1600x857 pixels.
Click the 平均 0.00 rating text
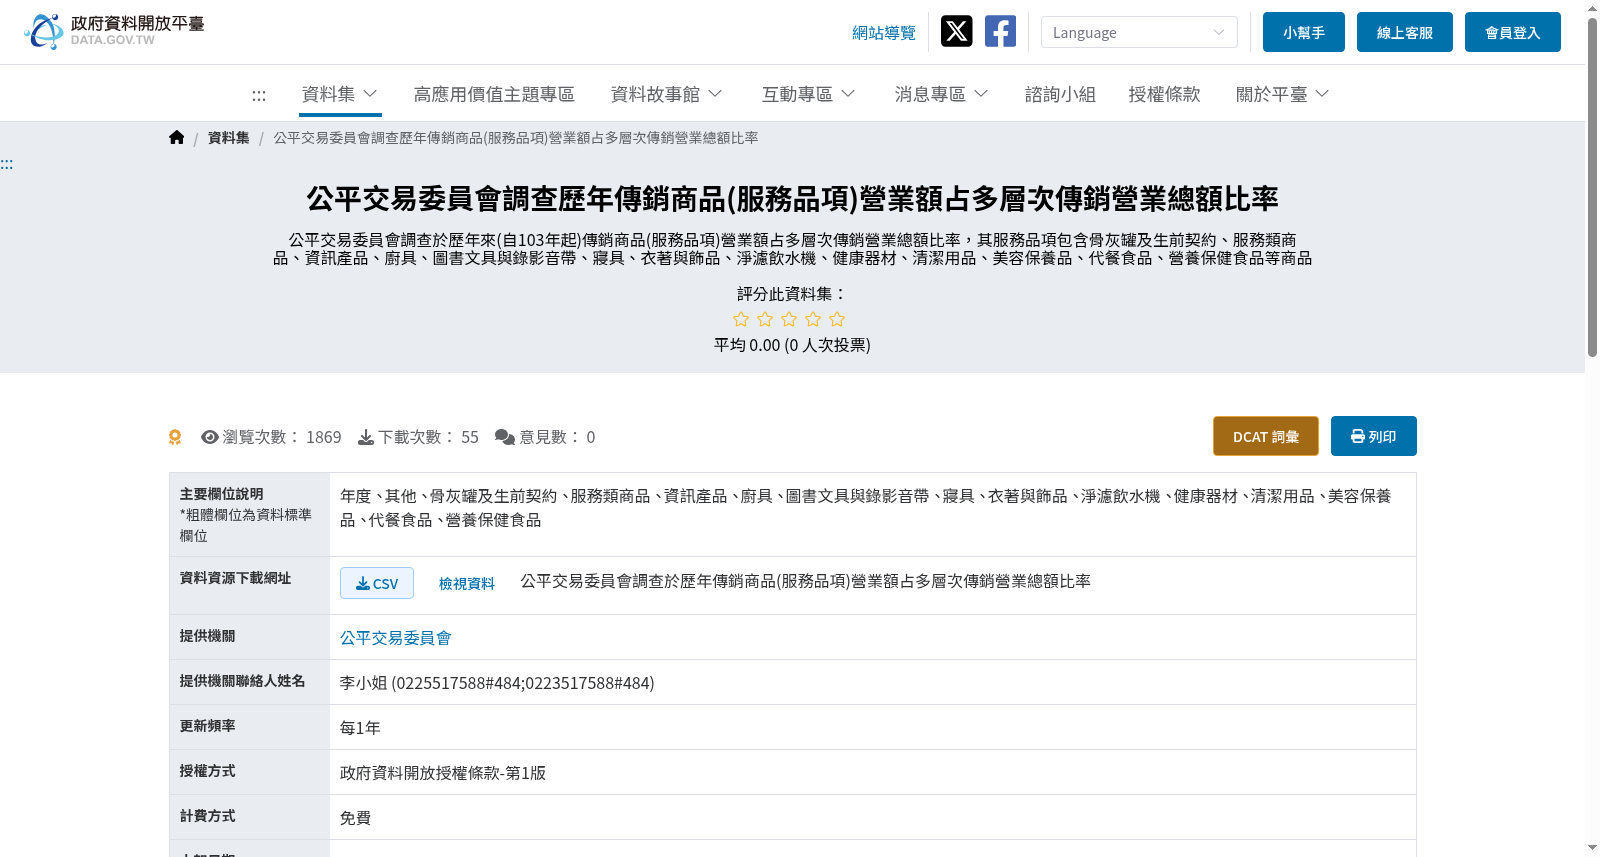[792, 345]
